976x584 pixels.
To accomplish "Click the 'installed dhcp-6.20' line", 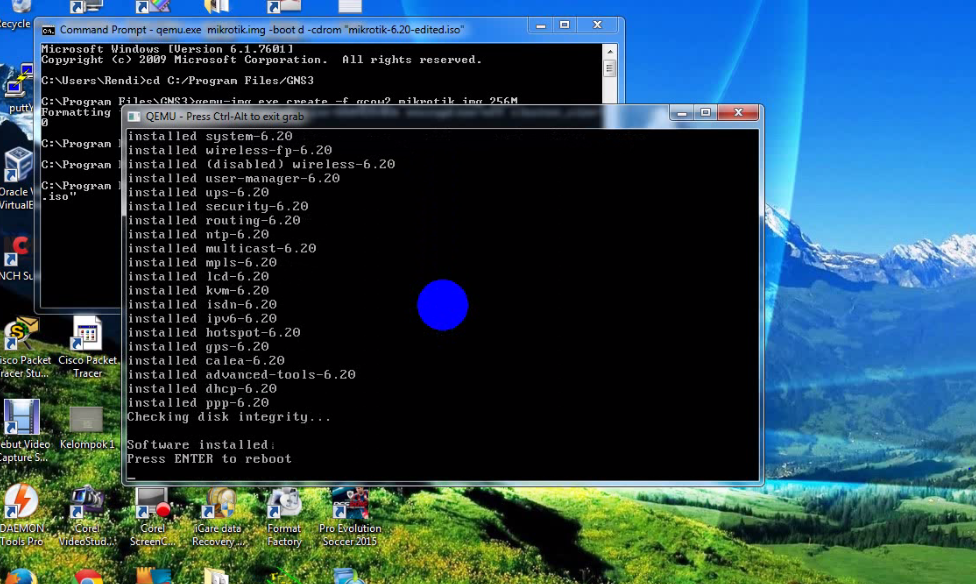I will tap(202, 389).
